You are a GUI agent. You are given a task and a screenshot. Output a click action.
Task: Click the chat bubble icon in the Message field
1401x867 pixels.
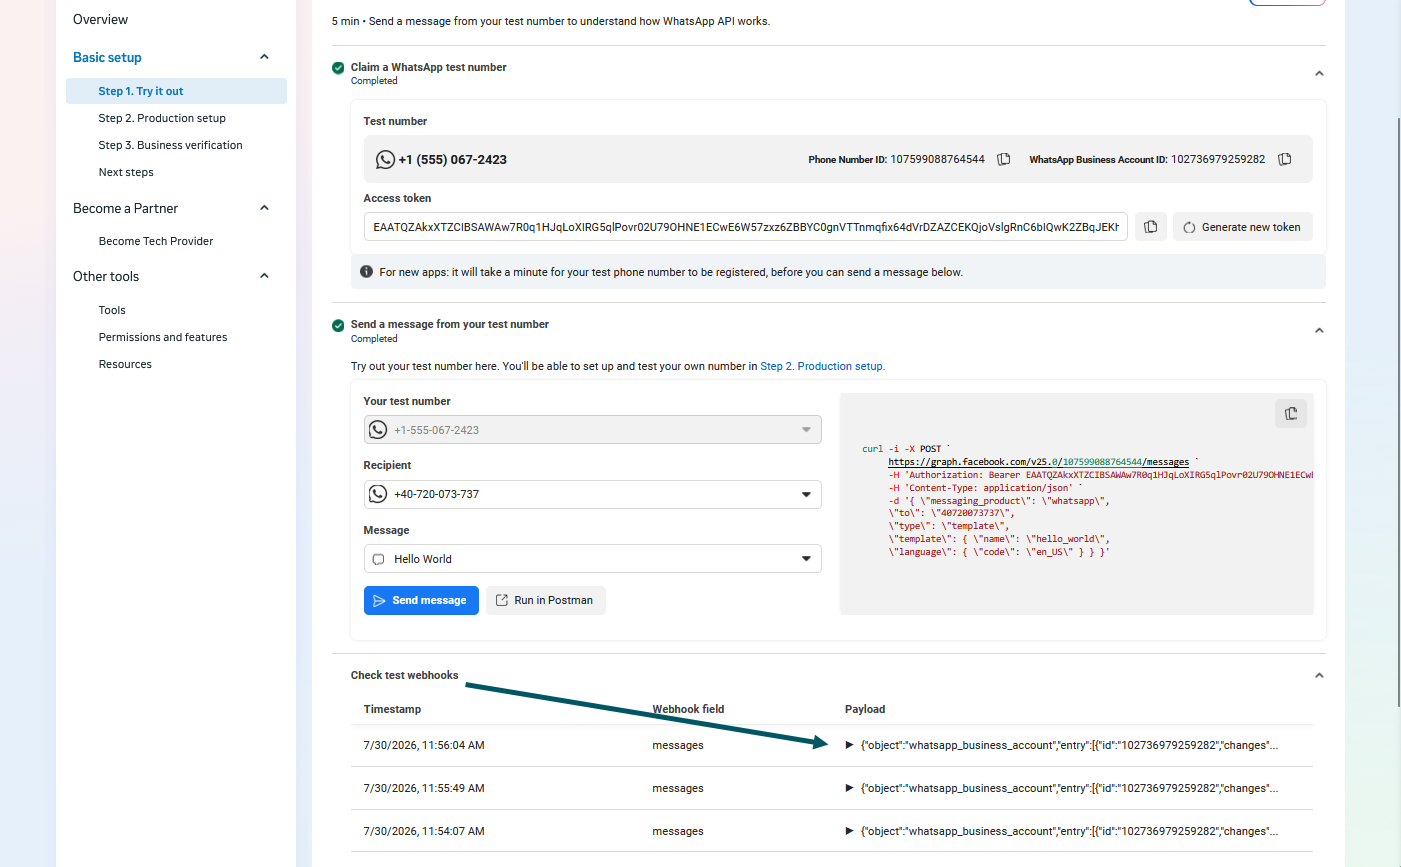click(378, 559)
